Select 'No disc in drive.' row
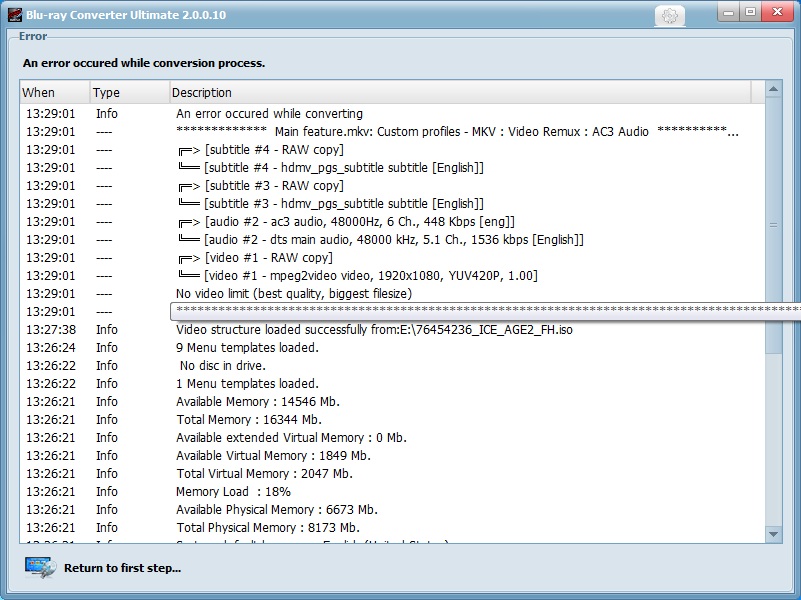This screenshot has height=600, width=801. pos(392,366)
